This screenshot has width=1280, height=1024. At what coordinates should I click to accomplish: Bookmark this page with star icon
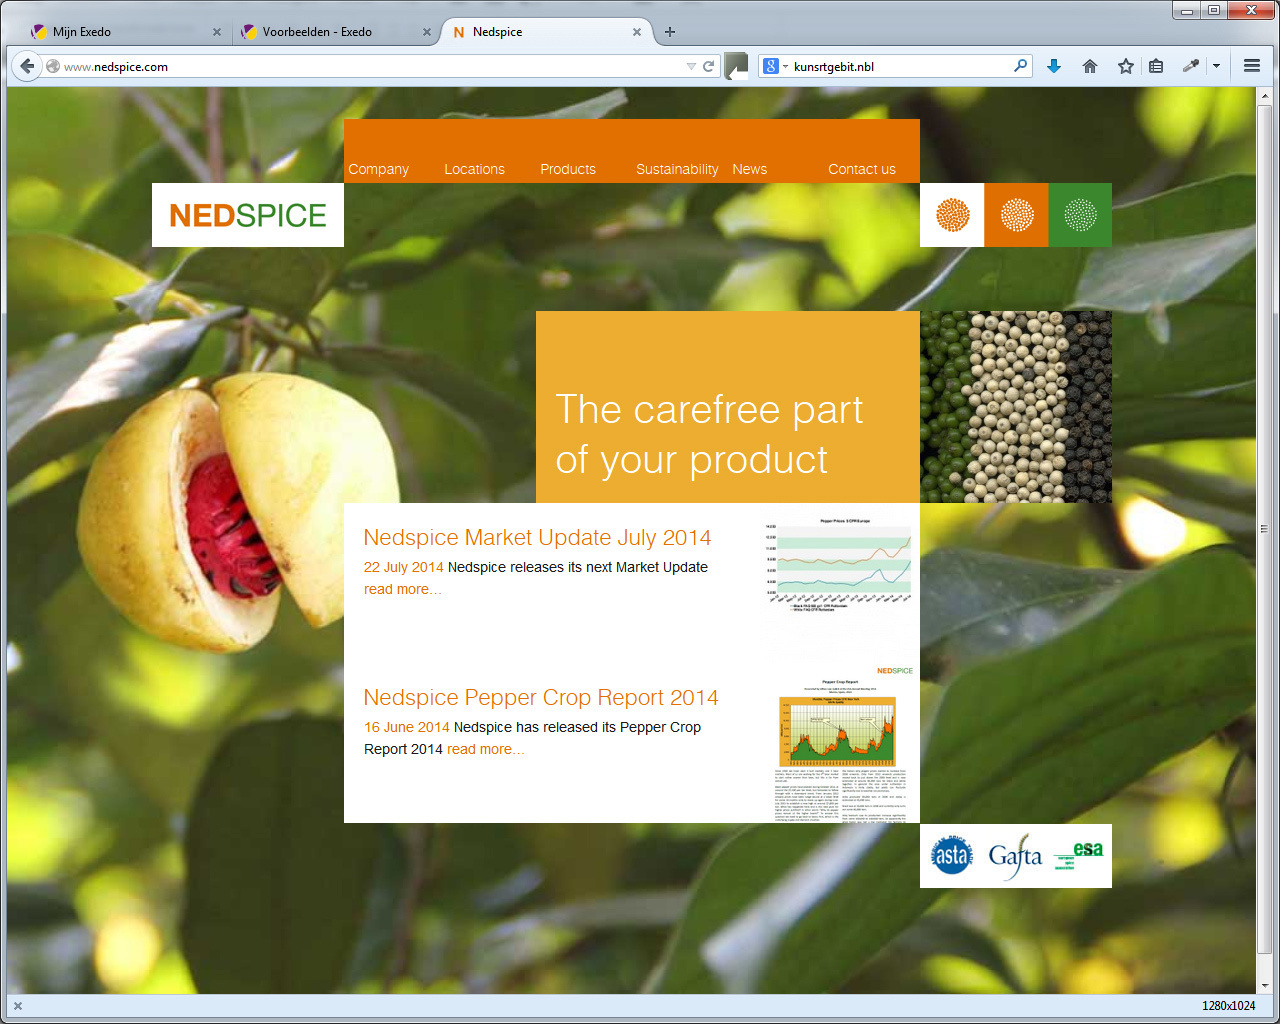click(x=1126, y=66)
